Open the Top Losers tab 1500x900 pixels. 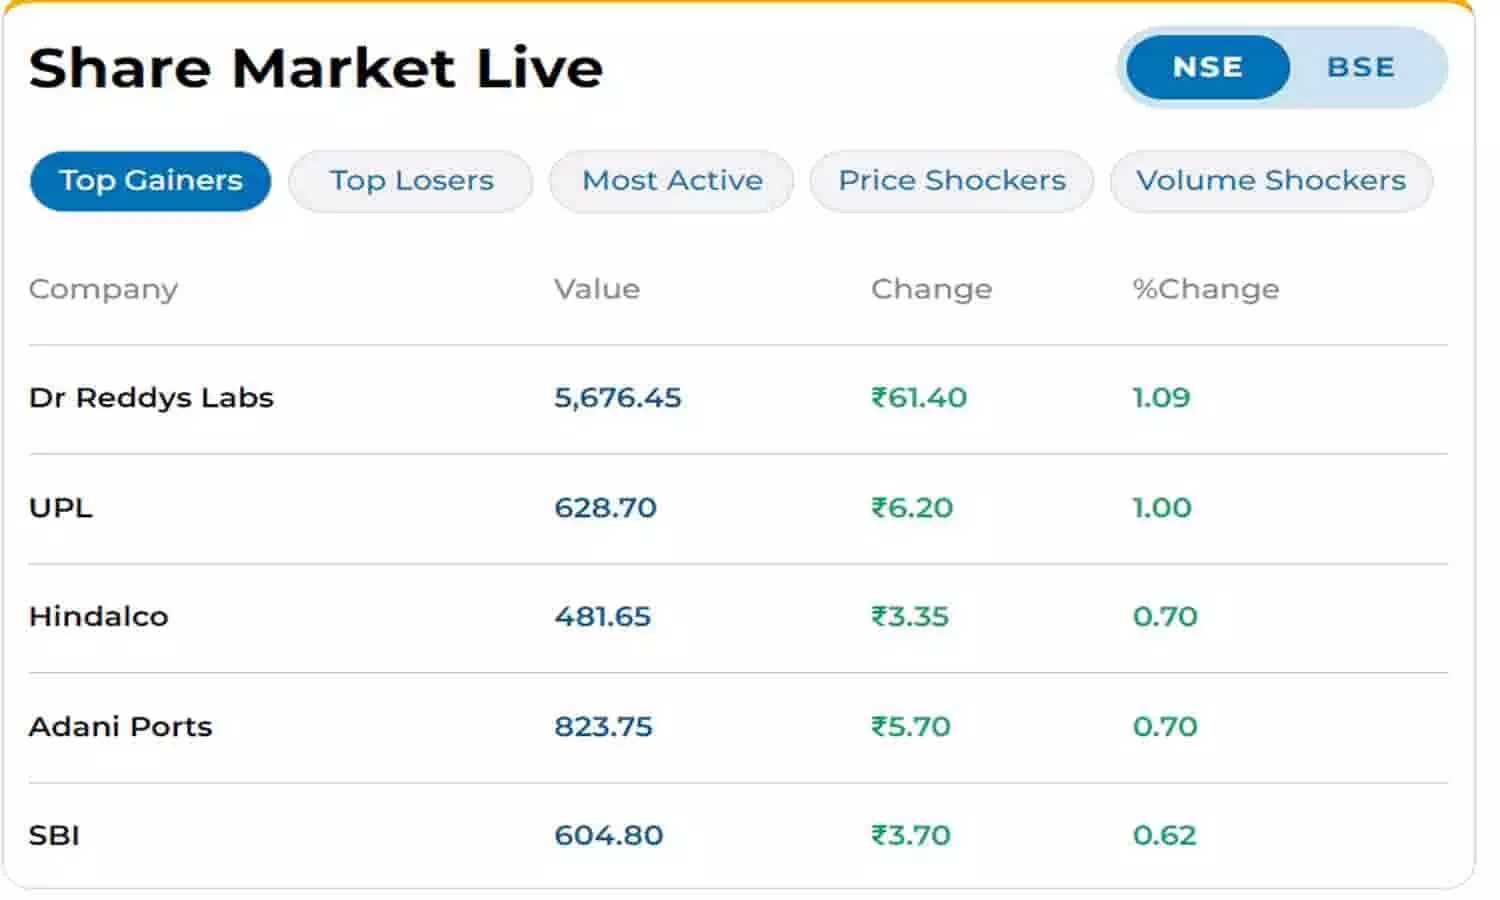411,181
